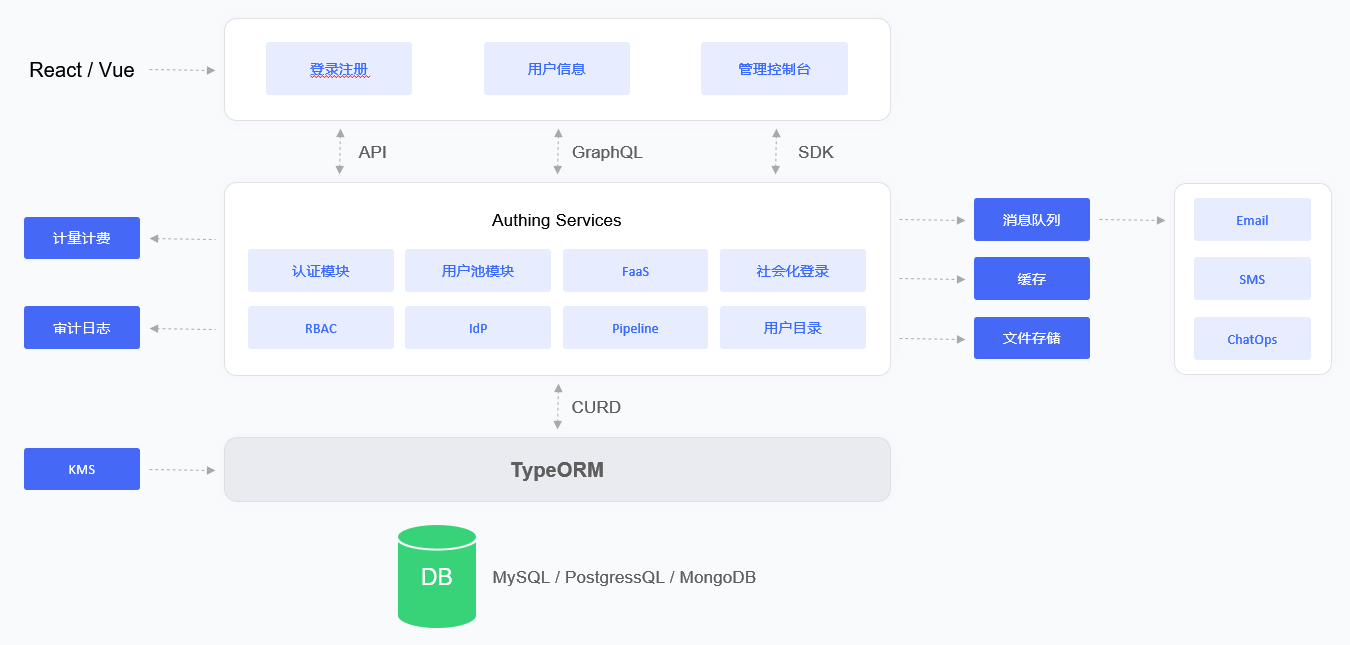Select the 文件存储 box
1350x645 pixels.
1032,338
